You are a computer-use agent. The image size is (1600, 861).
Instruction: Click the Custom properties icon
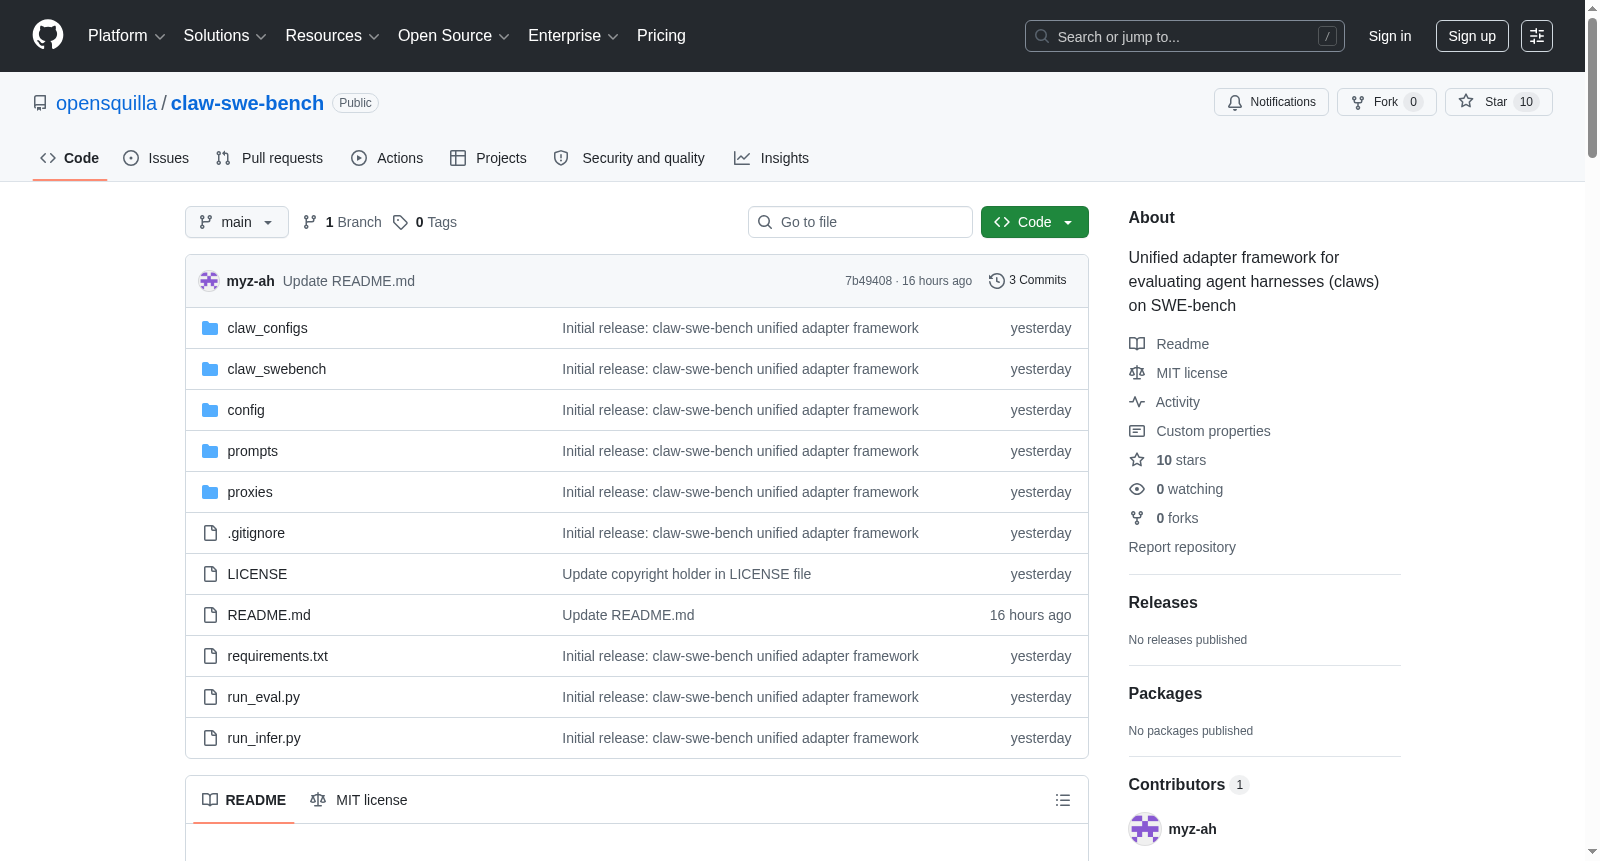pyautogui.click(x=1137, y=431)
